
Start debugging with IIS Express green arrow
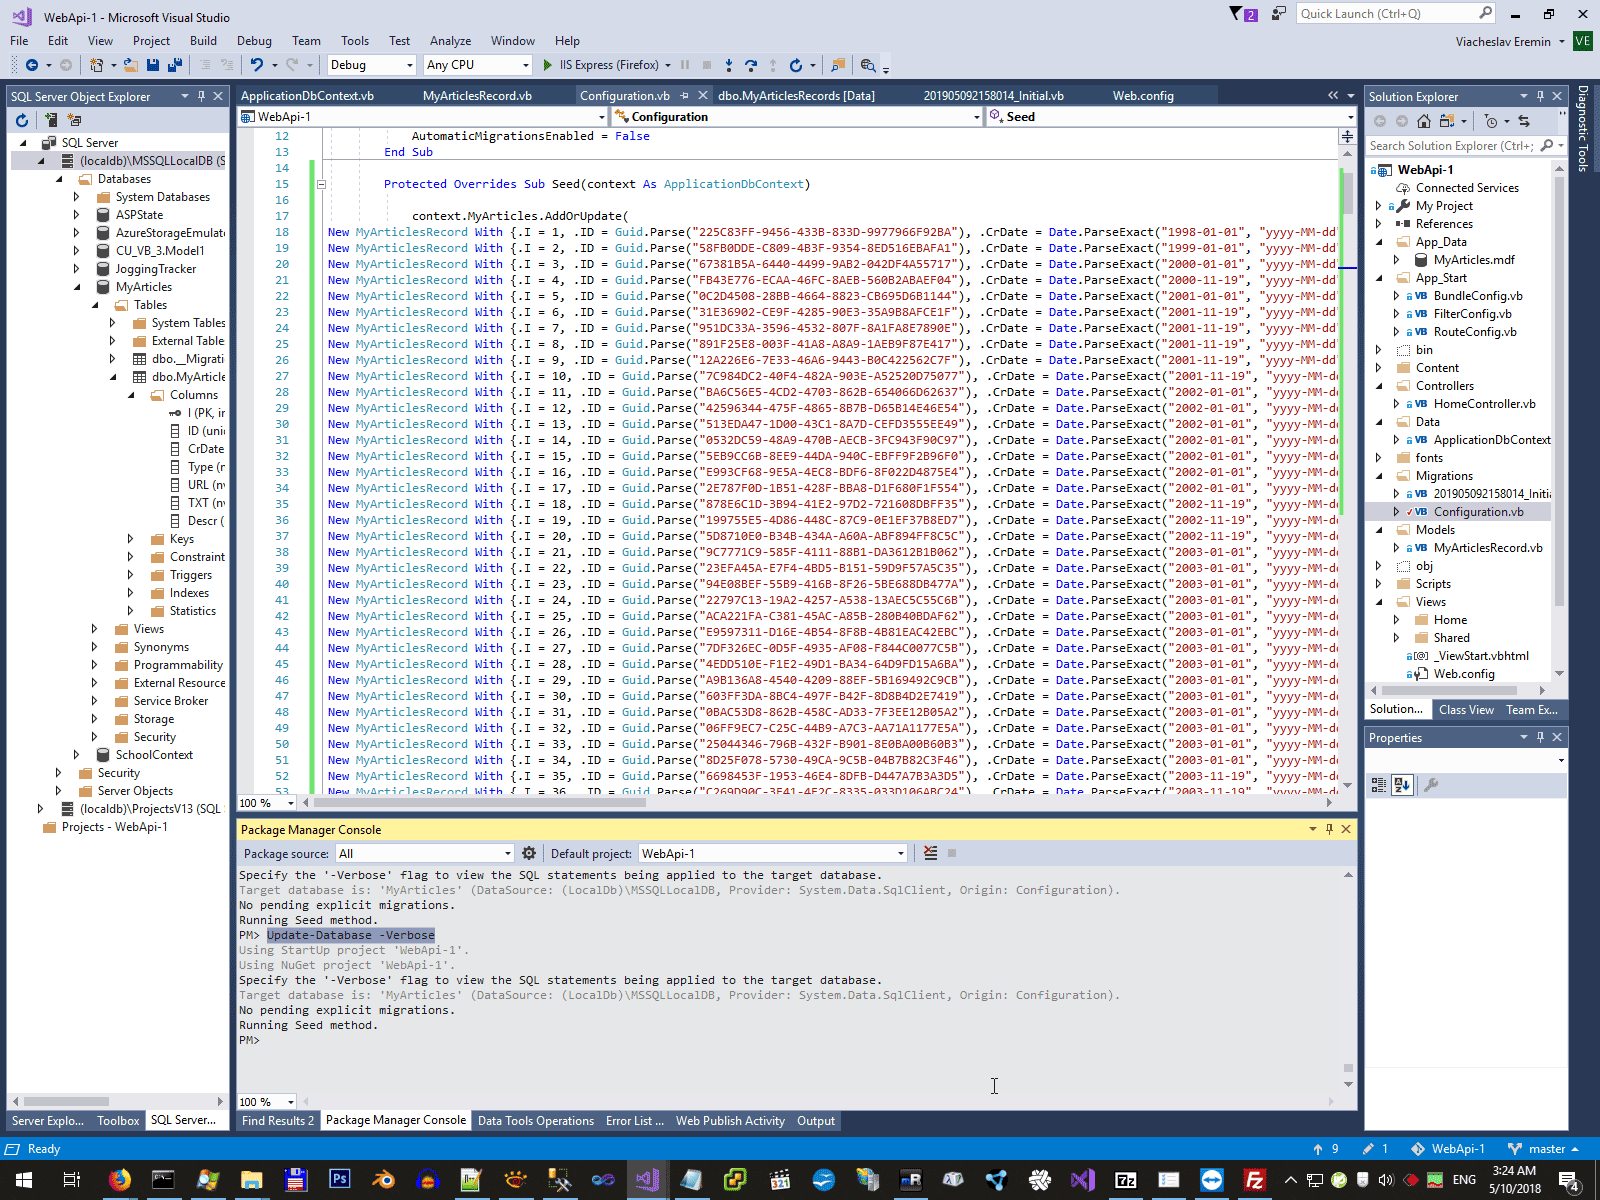pos(547,65)
